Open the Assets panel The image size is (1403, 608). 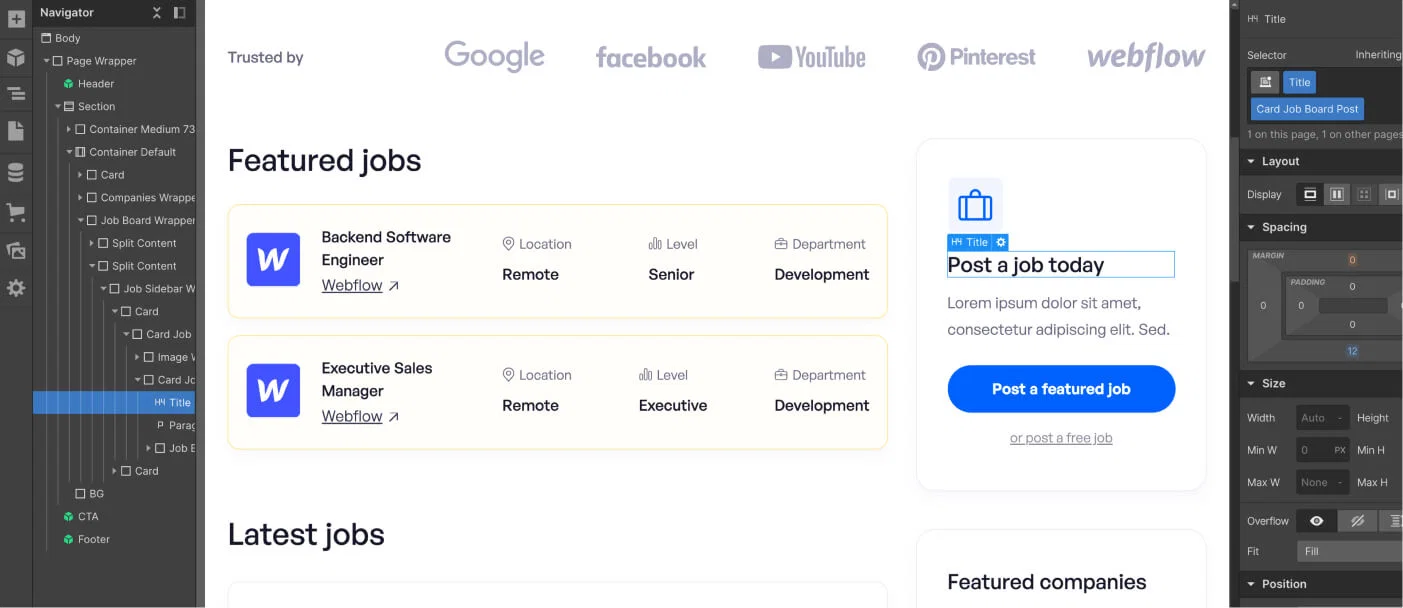[16, 250]
